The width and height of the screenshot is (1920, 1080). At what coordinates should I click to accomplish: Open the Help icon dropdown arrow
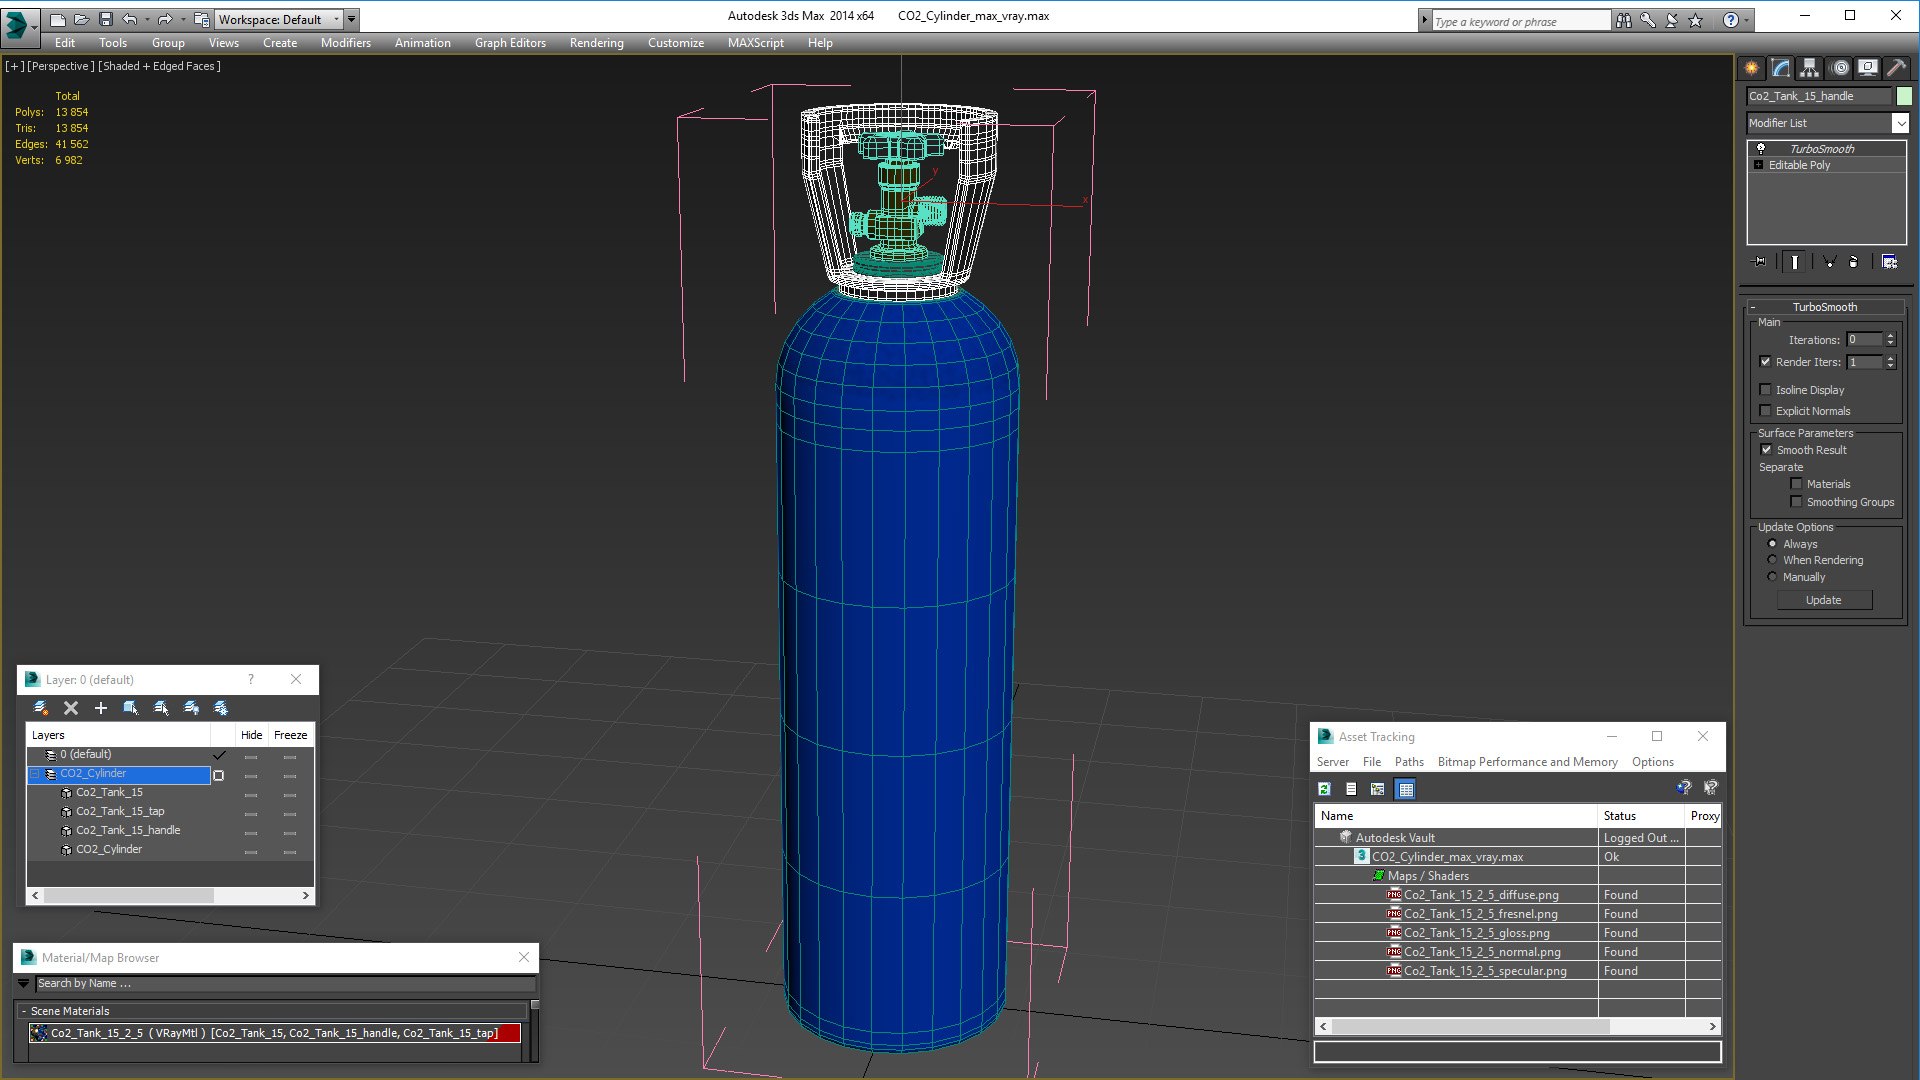click(x=1747, y=20)
